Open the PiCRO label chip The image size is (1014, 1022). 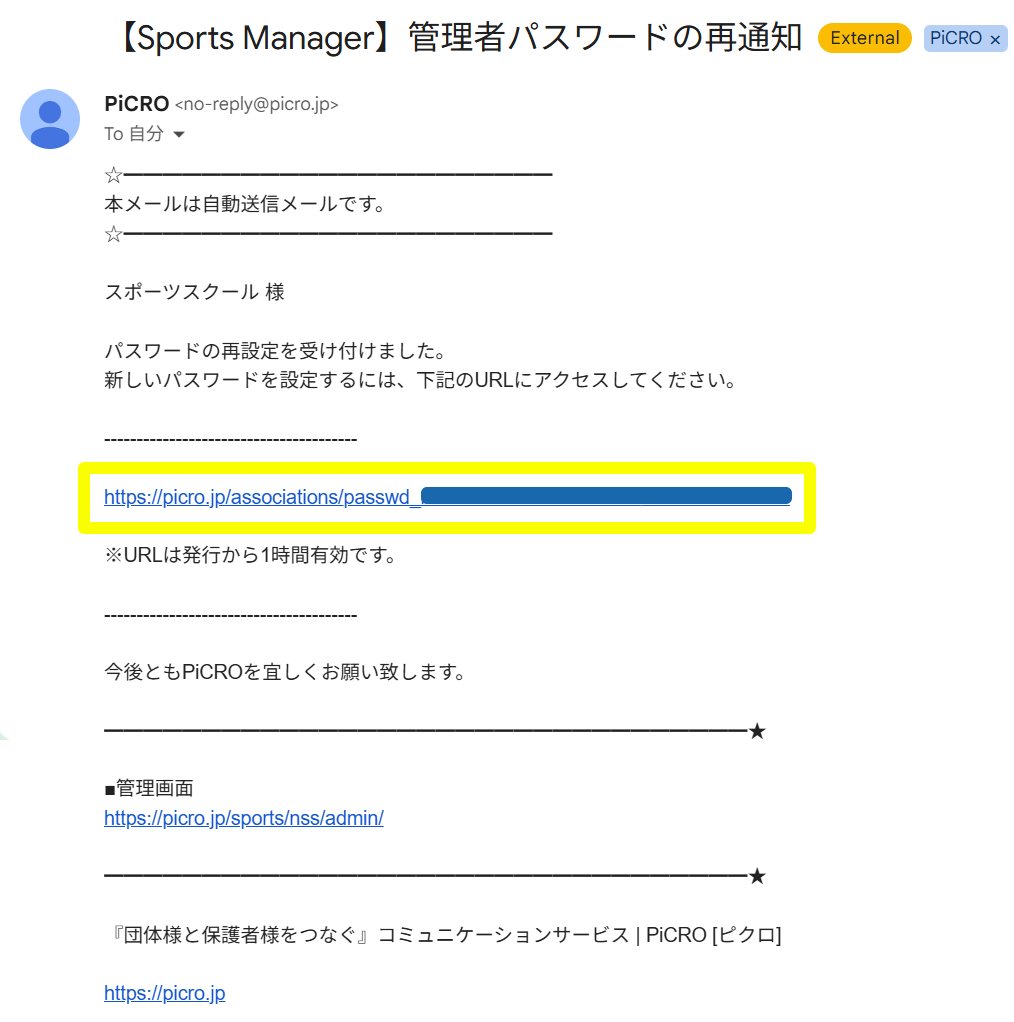956,38
